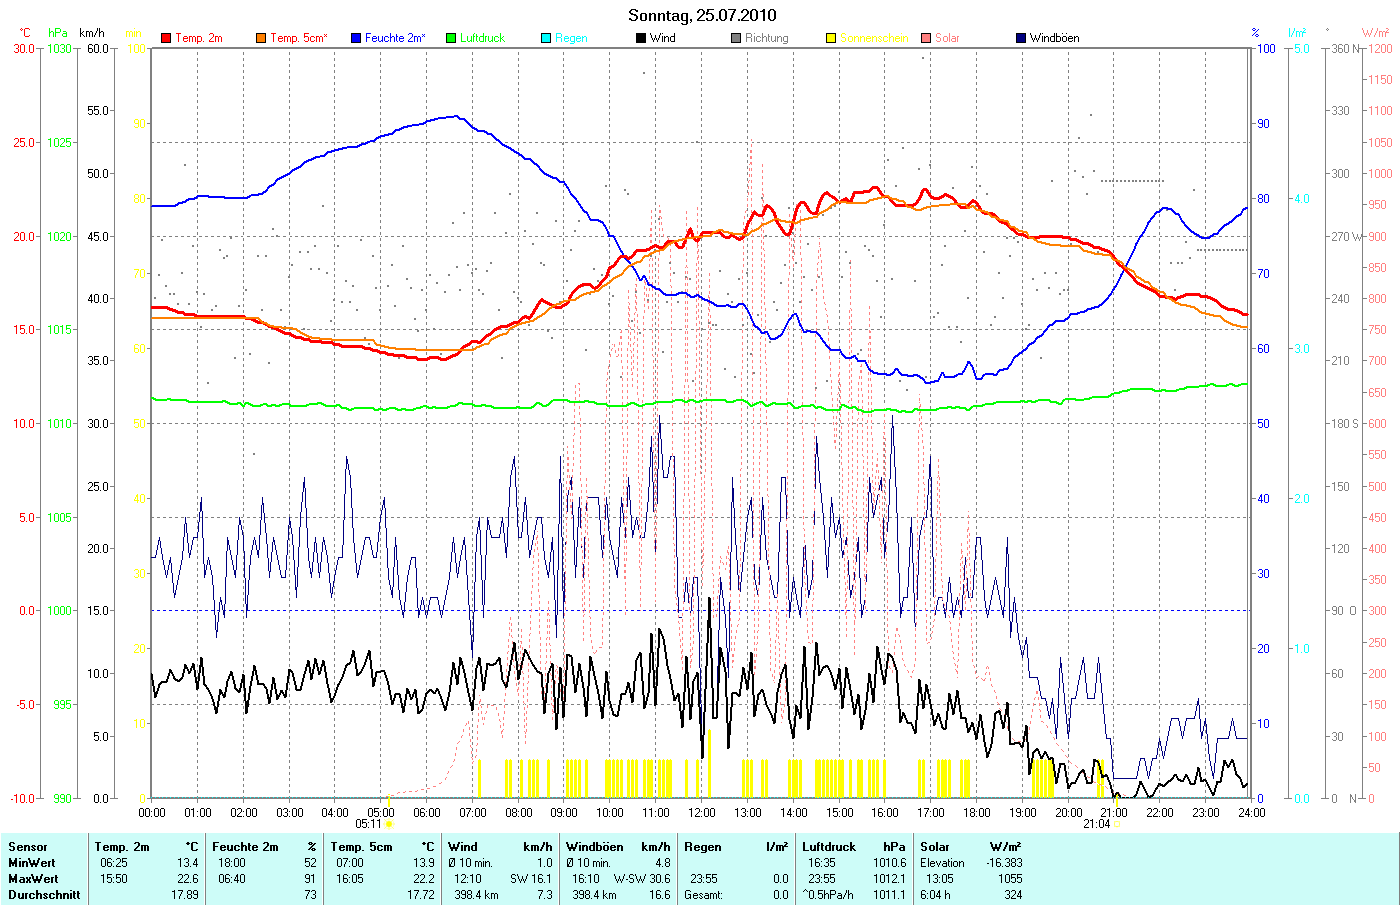Click the blue Feuchte 2m legend square
The width and height of the screenshot is (1400, 905).
tap(356, 38)
